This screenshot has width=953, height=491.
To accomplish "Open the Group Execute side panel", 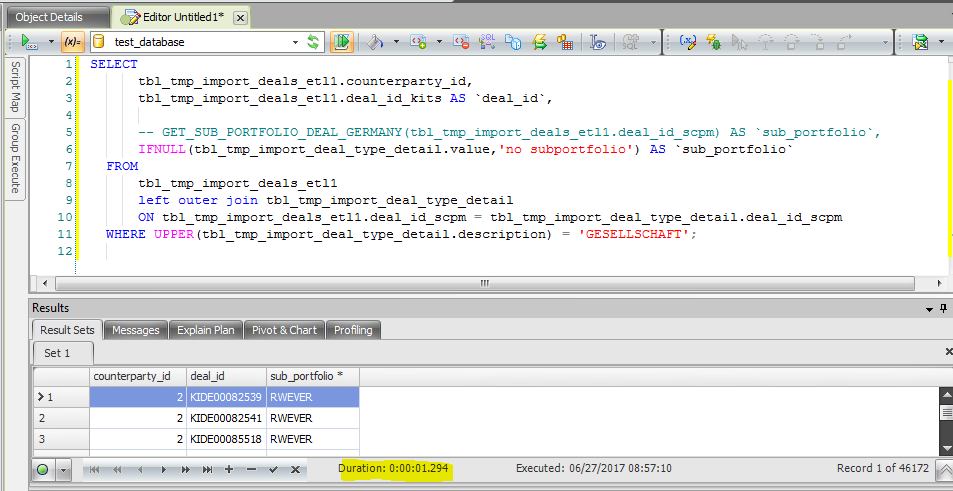I will [x=15, y=158].
